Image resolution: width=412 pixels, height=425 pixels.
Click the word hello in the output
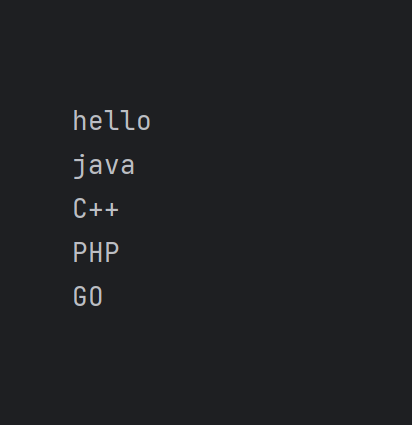112,121
